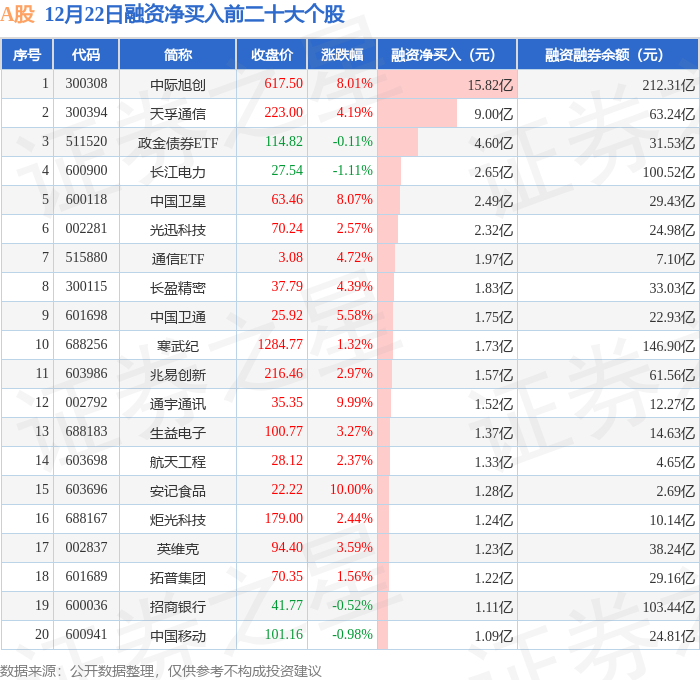Click the orange A股 label
Viewport: 700px width, 680px height.
pyautogui.click(x=17, y=14)
